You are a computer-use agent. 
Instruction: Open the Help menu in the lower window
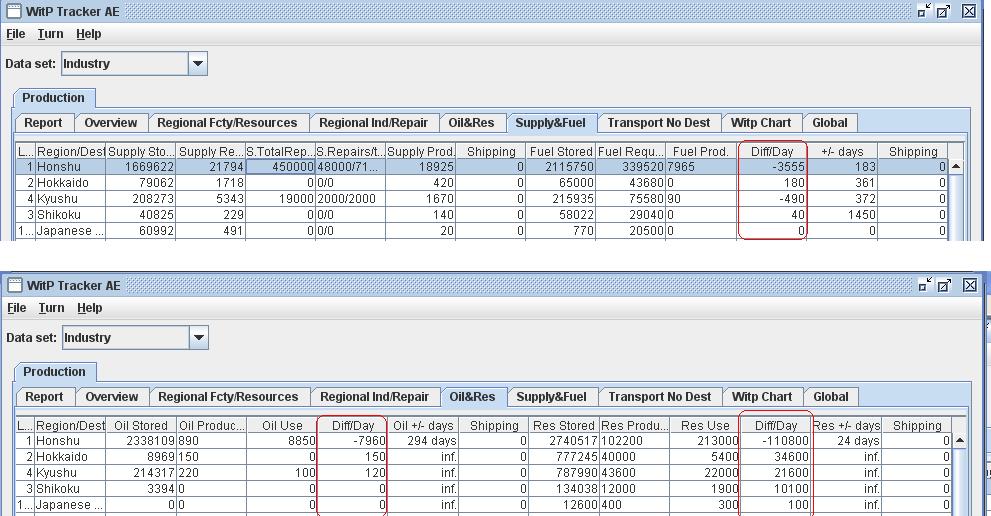coord(89,308)
